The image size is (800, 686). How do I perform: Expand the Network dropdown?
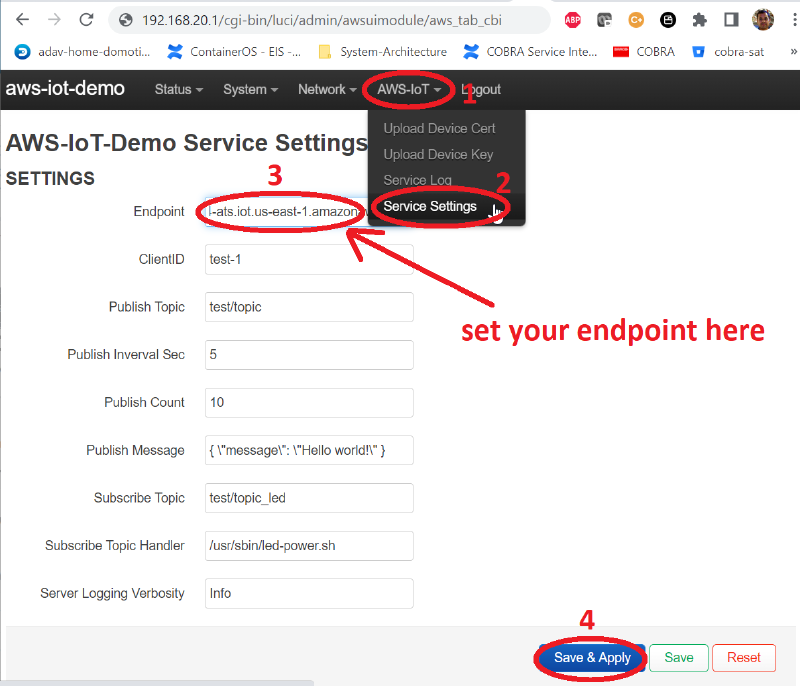click(x=326, y=89)
